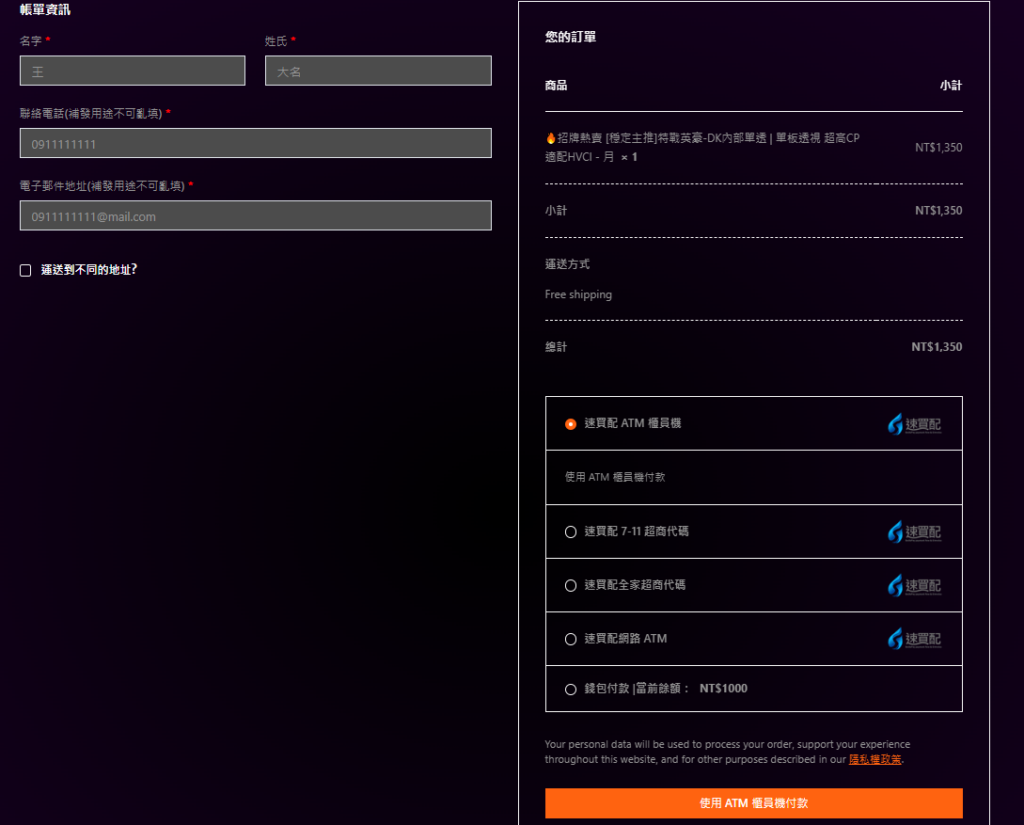The height and width of the screenshot is (825, 1024).
Task: Click the fire icon before the product name
Action: point(551,138)
